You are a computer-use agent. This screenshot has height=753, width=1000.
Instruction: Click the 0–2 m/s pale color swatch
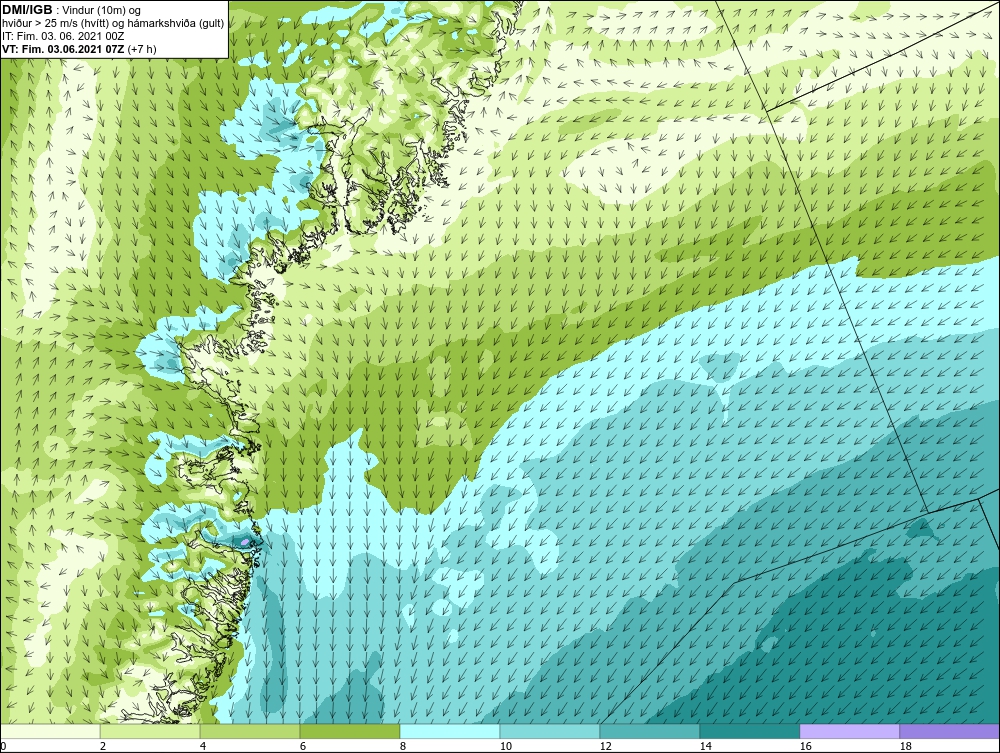tap(50, 731)
